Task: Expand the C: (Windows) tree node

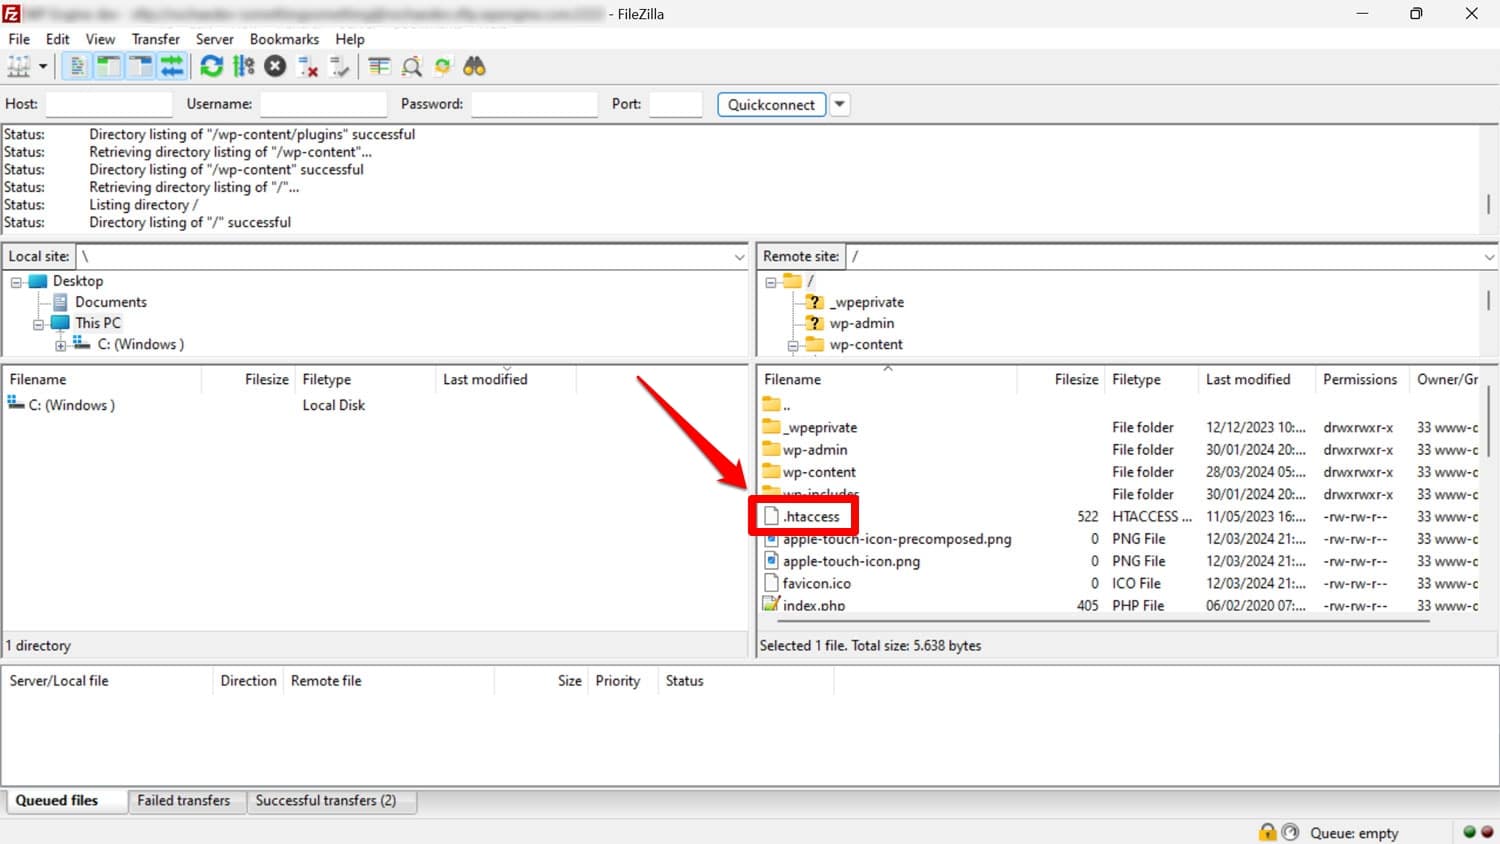Action: [61, 346]
